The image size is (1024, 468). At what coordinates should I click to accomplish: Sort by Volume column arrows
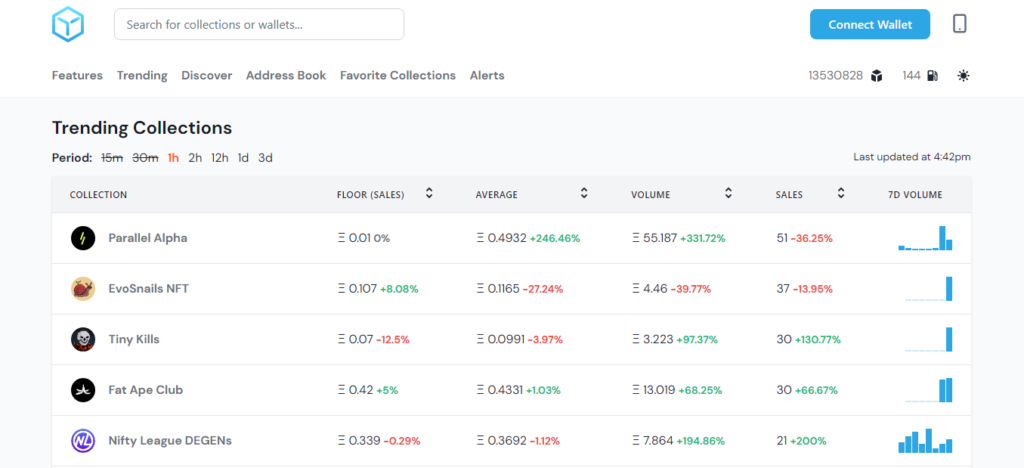(728, 193)
